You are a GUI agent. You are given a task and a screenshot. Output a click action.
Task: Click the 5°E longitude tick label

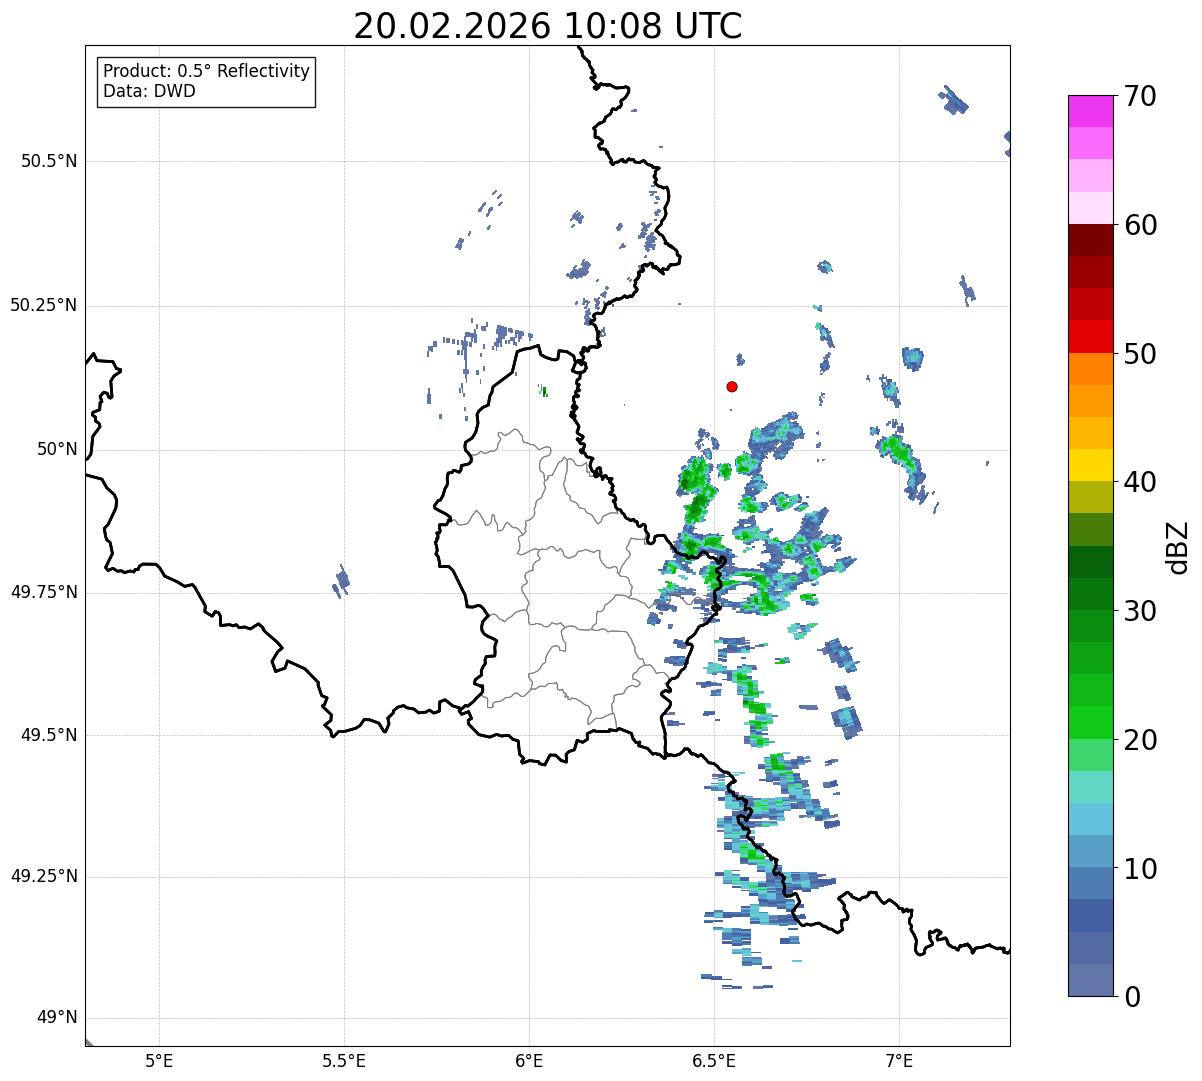159,1060
